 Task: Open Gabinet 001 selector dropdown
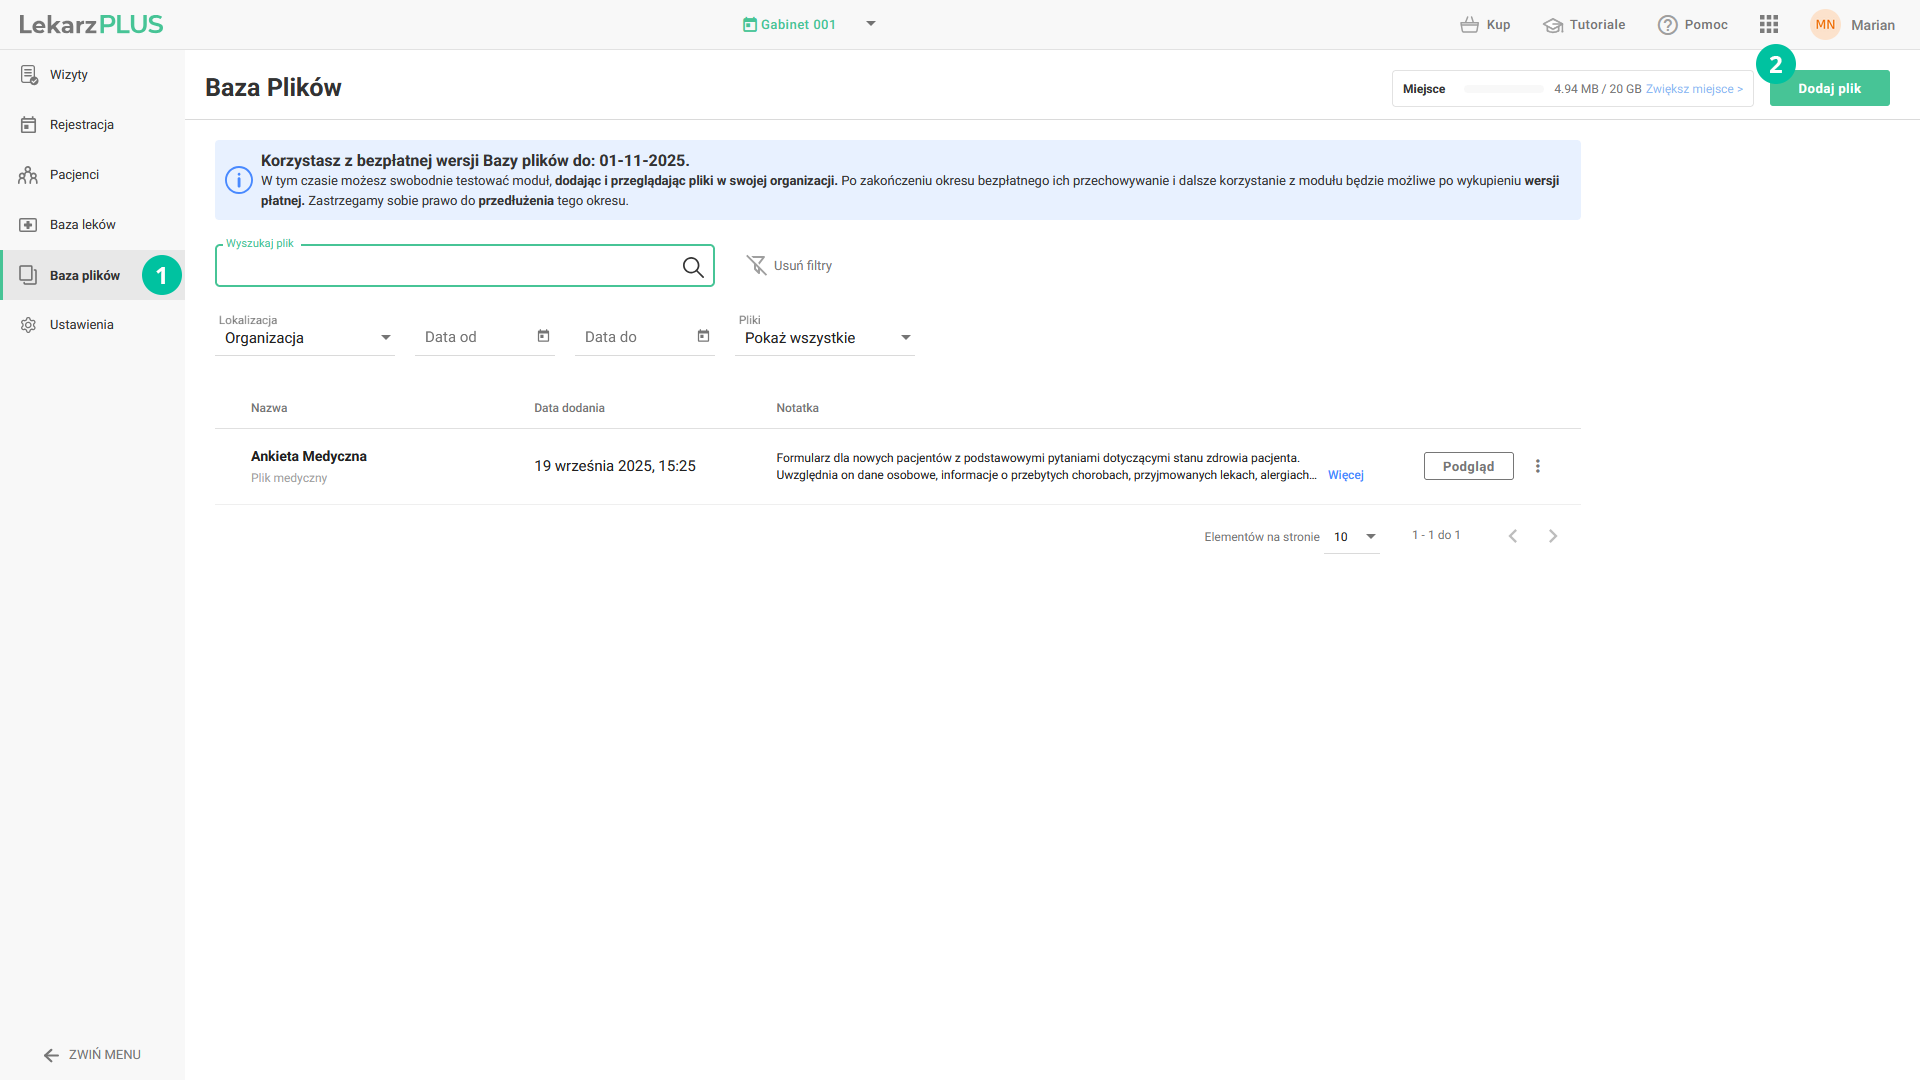pos(871,24)
